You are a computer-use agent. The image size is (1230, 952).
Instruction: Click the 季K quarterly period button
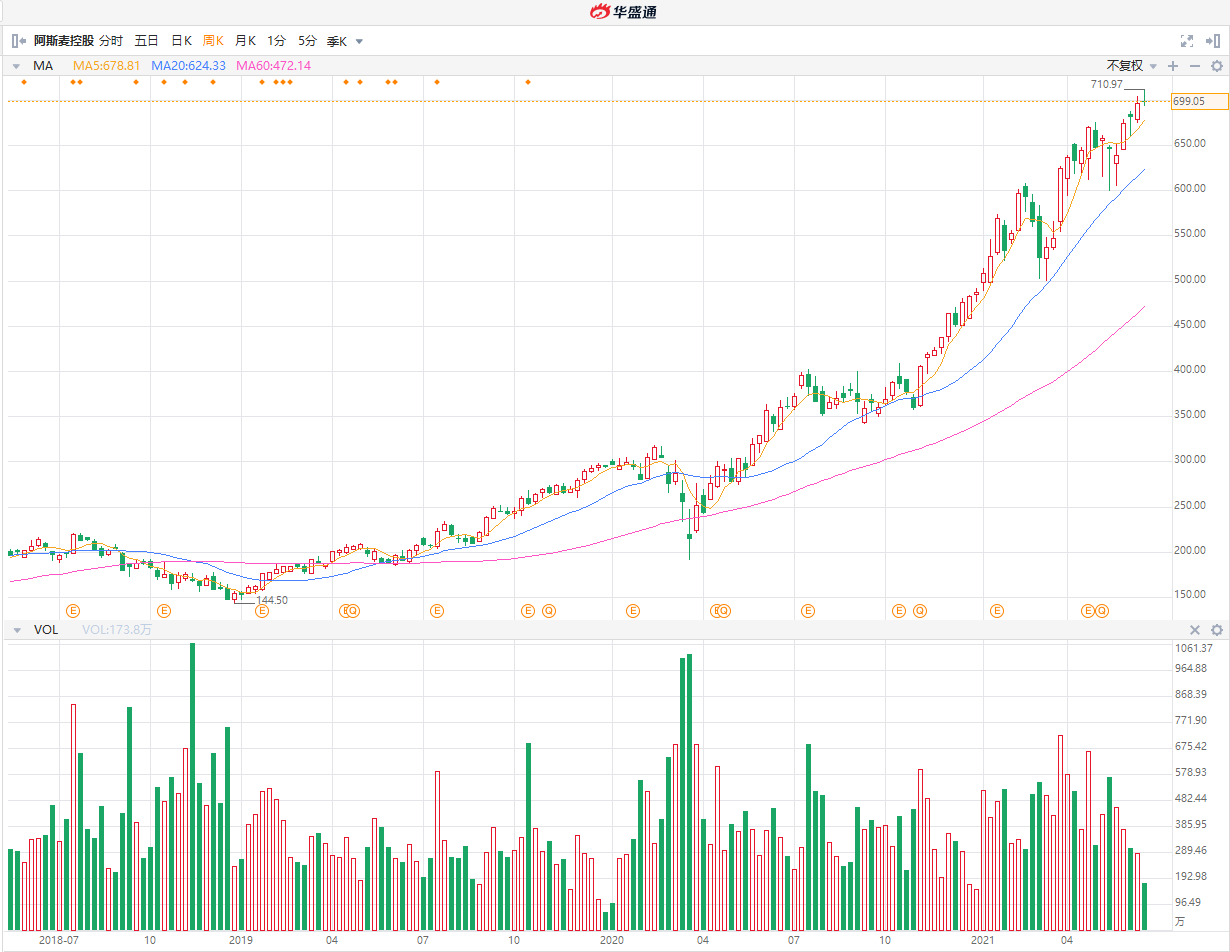(x=337, y=41)
